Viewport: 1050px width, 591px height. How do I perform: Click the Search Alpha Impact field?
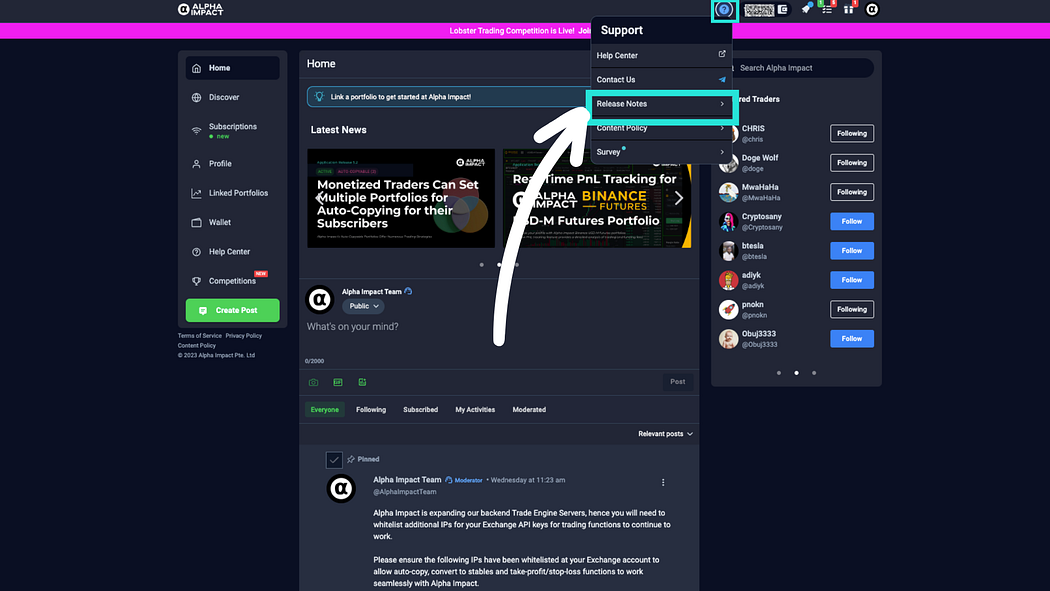click(800, 68)
